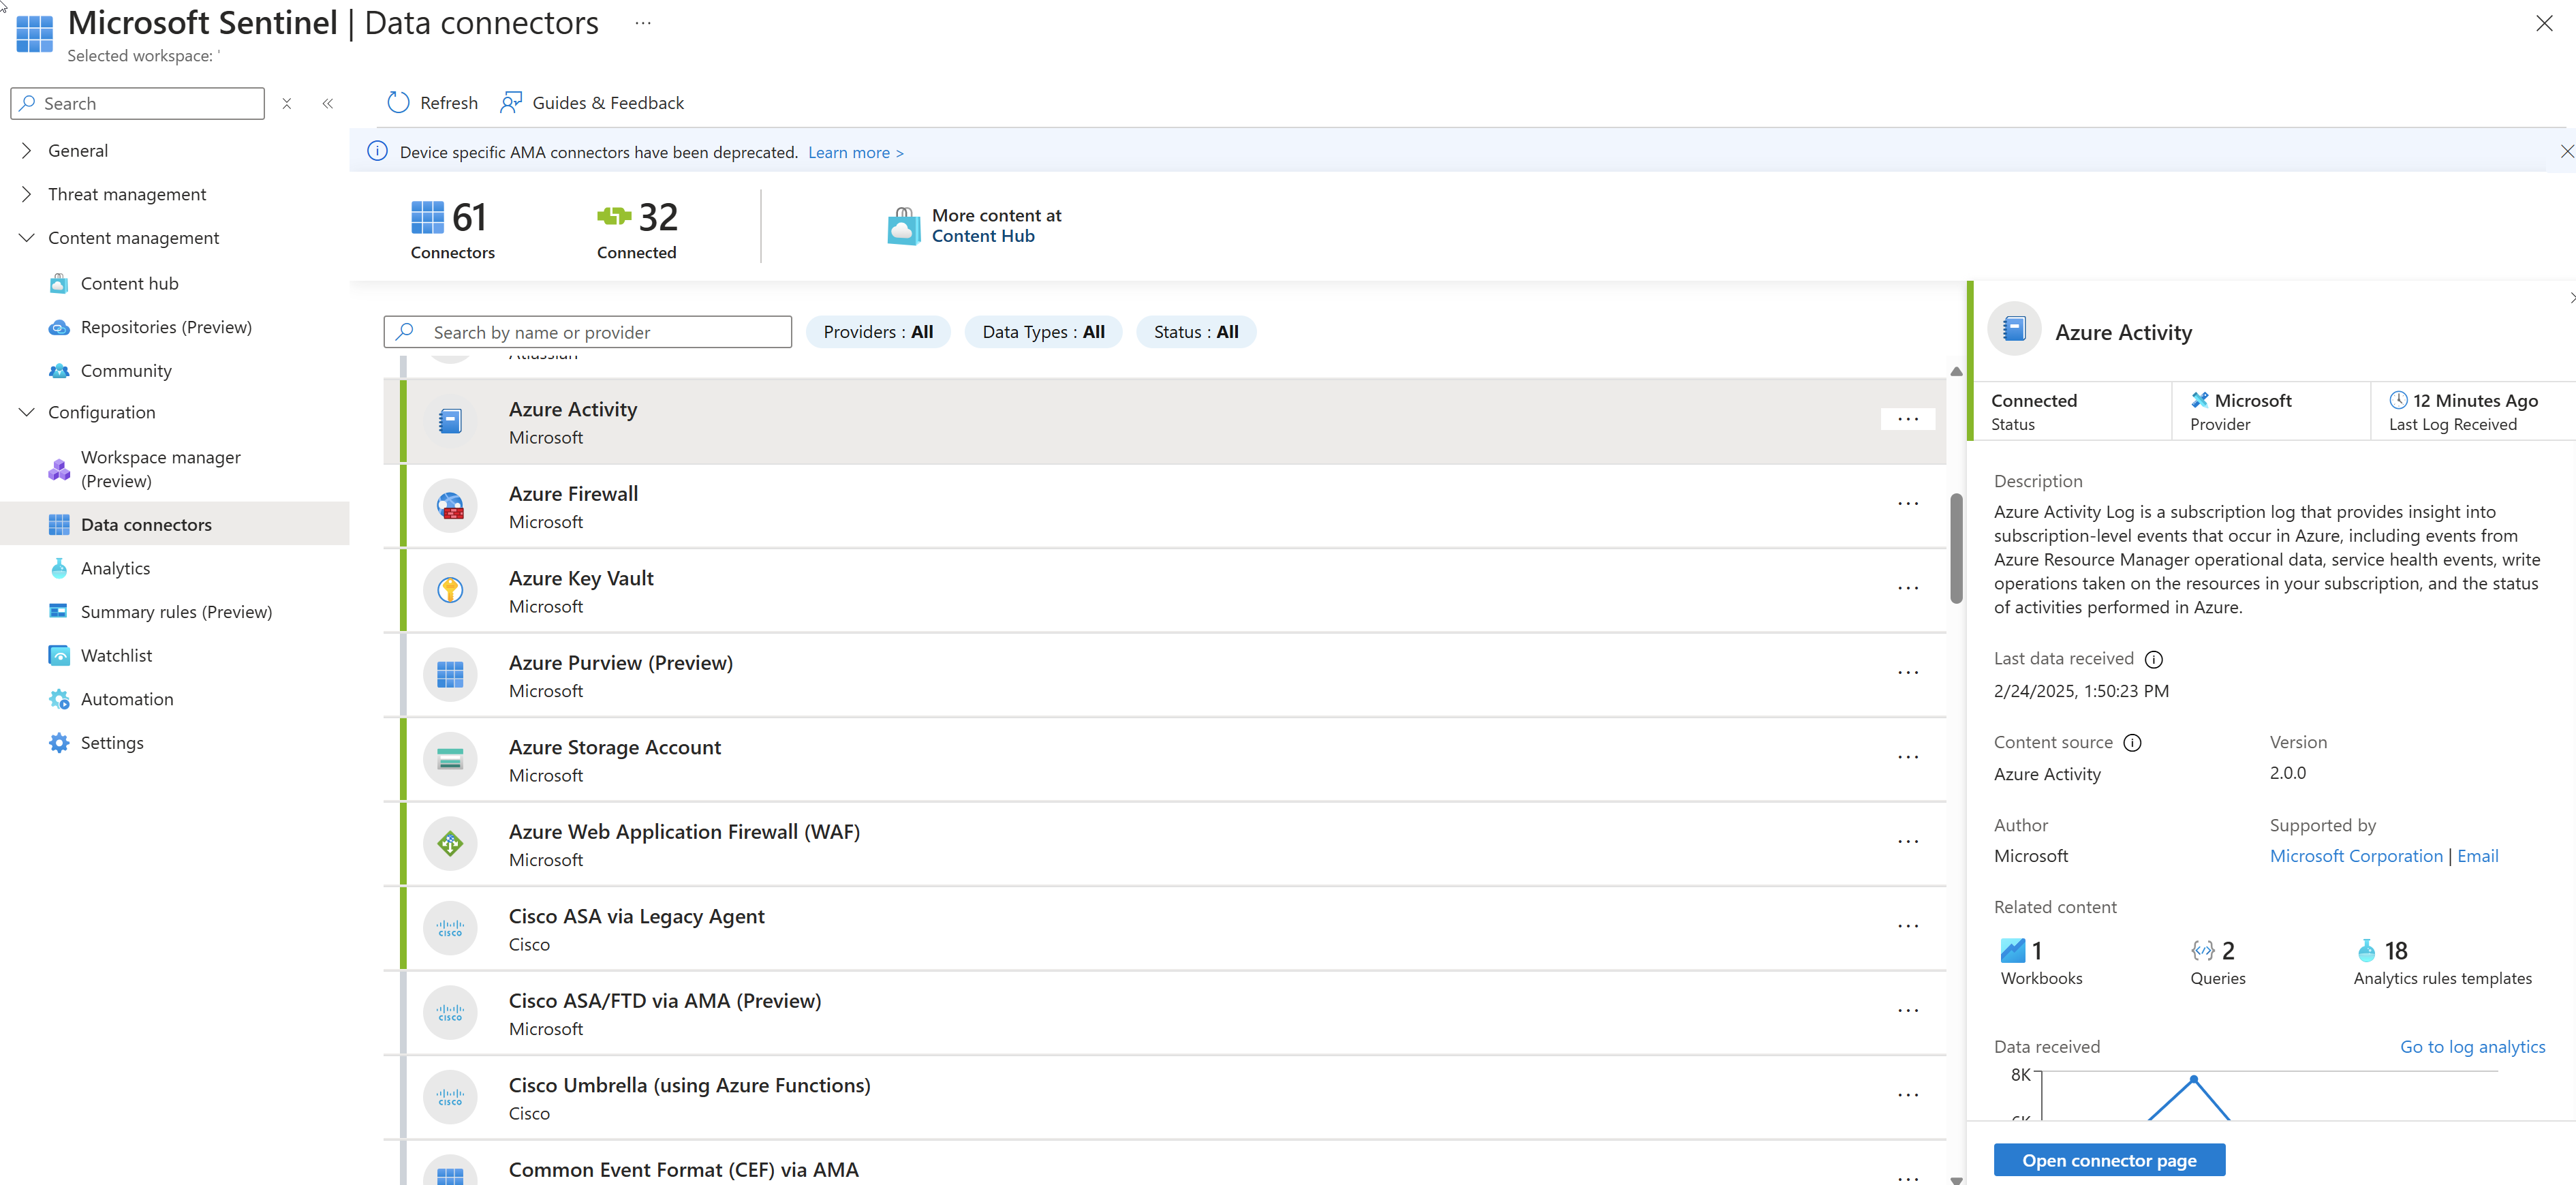Click the connector list scrollbar thumb
2576x1185 pixels.
(x=1956, y=548)
